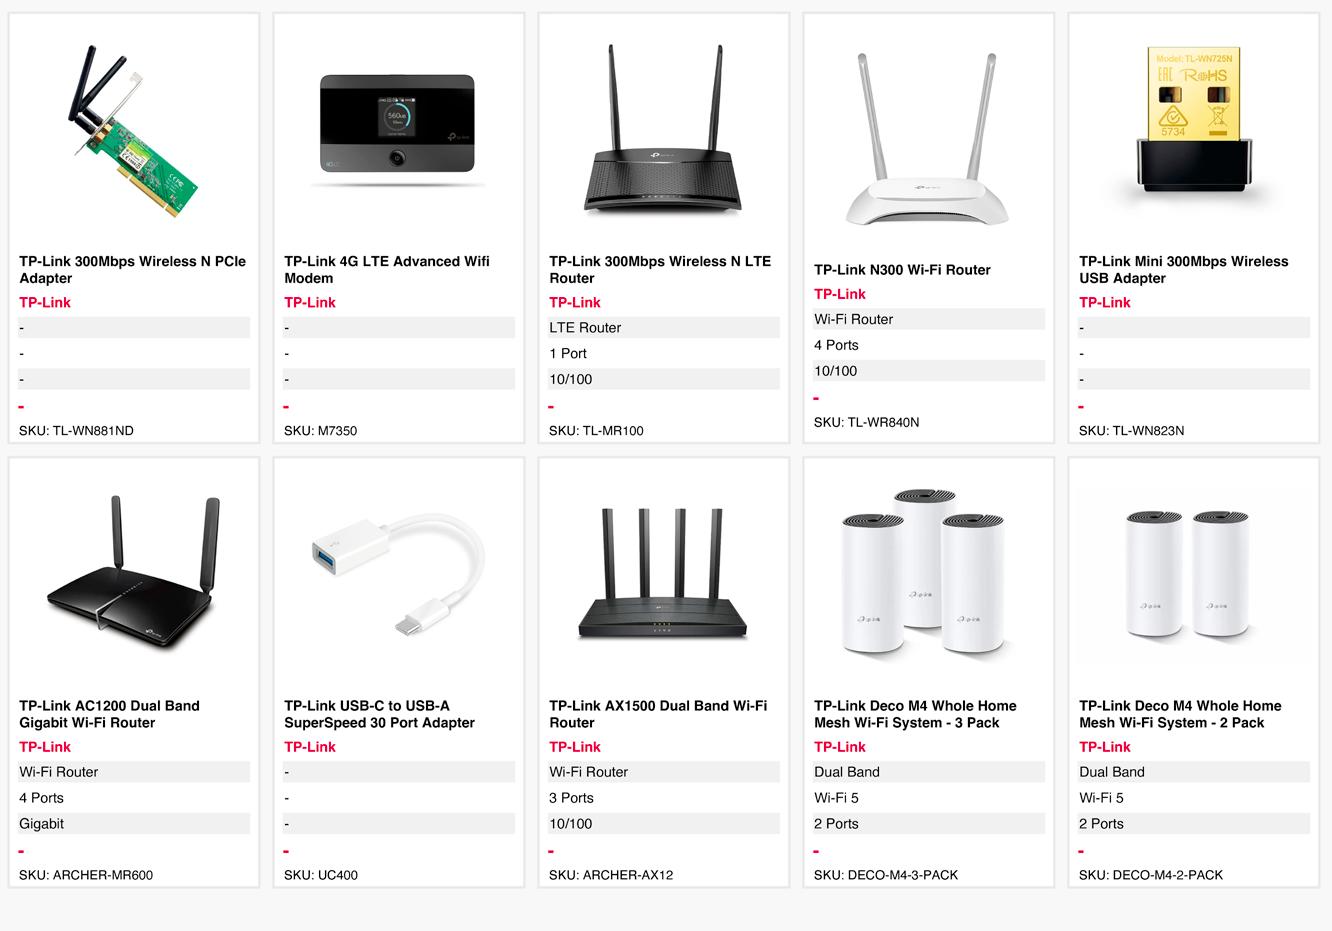Click TP-Link Mini 300Mbps Wireless USB Adapter title
1332x931 pixels.
click(1184, 270)
